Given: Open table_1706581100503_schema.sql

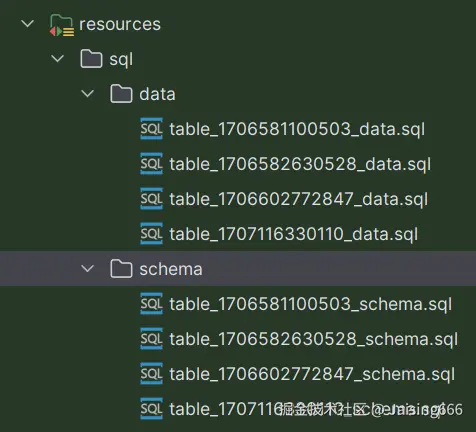Looking at the screenshot, I should [311, 304].
